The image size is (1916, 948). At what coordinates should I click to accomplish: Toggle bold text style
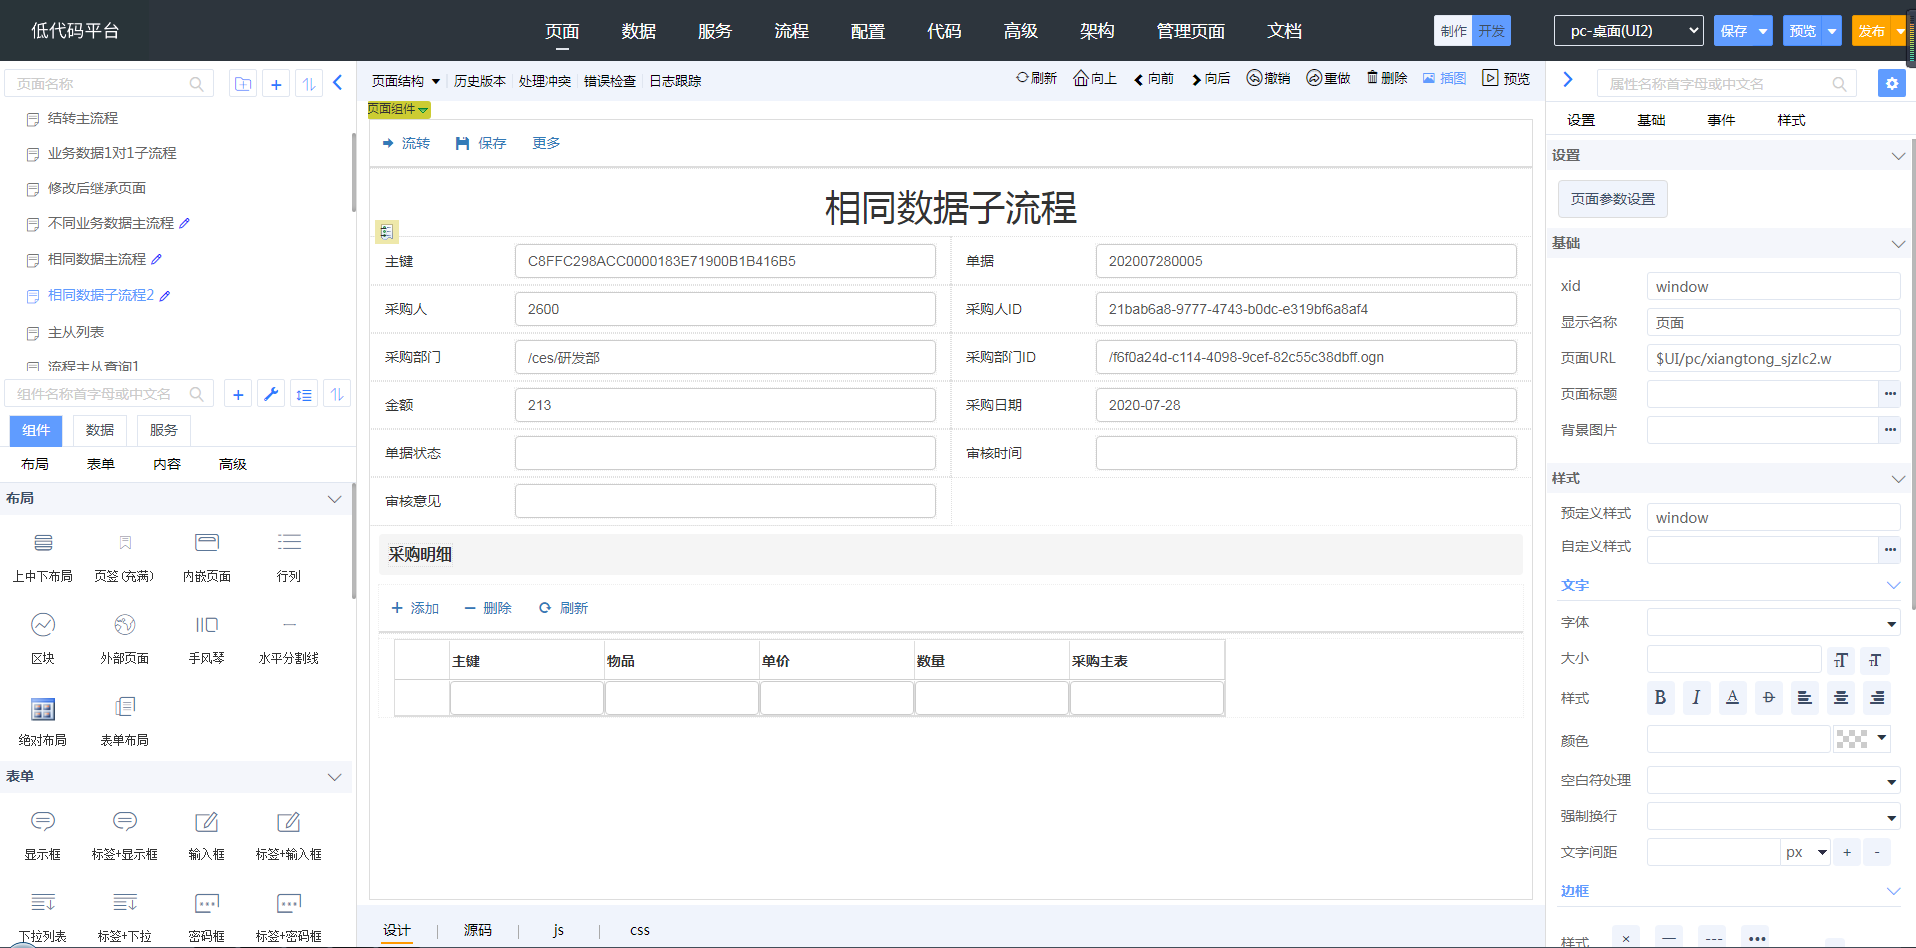coord(1660,698)
